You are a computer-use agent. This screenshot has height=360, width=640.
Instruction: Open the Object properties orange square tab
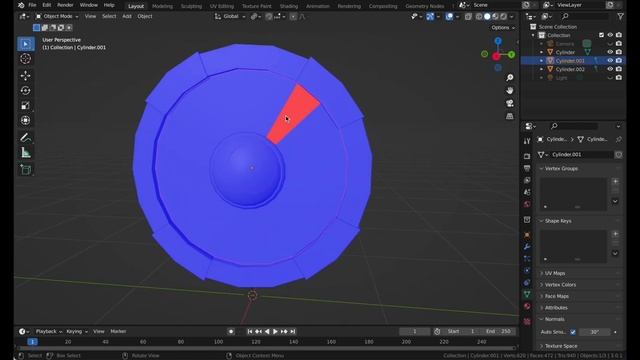527,235
